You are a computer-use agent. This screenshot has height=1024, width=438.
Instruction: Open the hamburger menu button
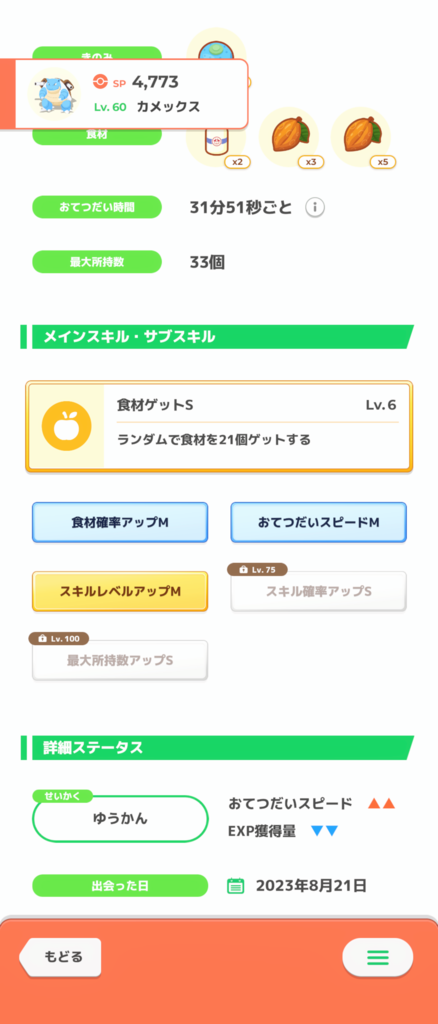tap(377, 957)
